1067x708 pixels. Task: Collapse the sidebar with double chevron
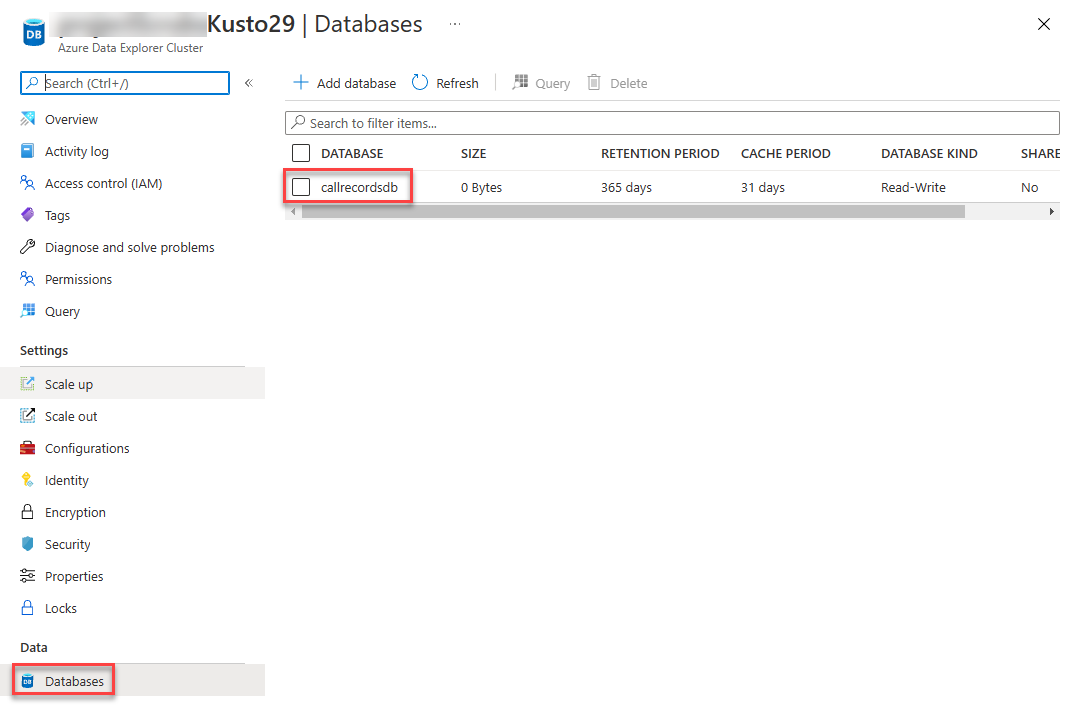(x=249, y=83)
